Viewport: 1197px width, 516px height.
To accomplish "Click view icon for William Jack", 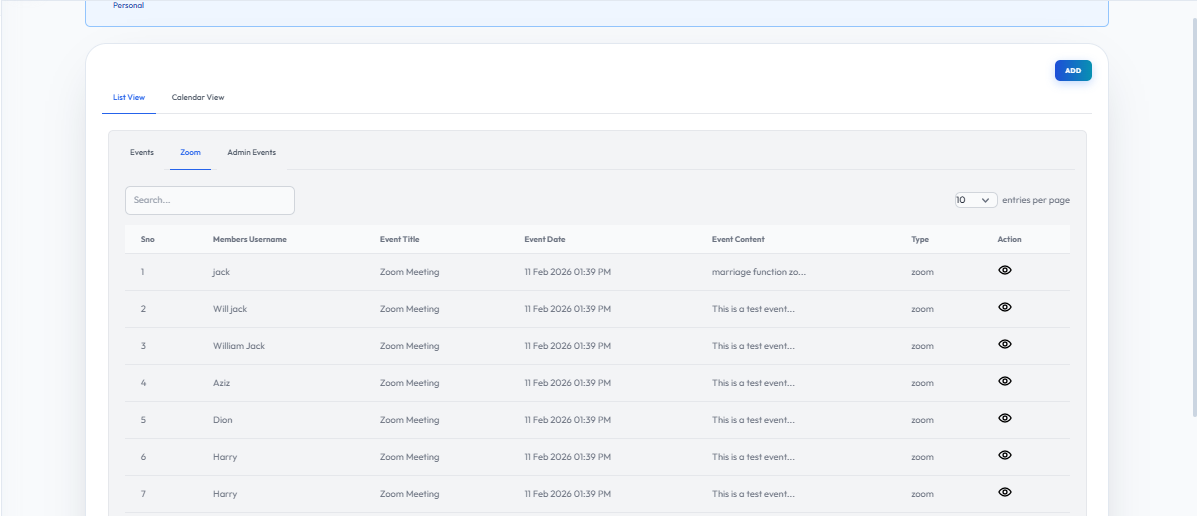I will click(x=1005, y=344).
